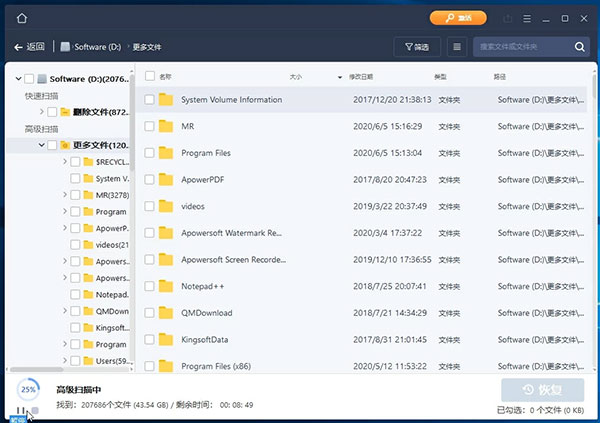Click the 25% scan progress circle
The image size is (600, 423).
(x=28, y=388)
